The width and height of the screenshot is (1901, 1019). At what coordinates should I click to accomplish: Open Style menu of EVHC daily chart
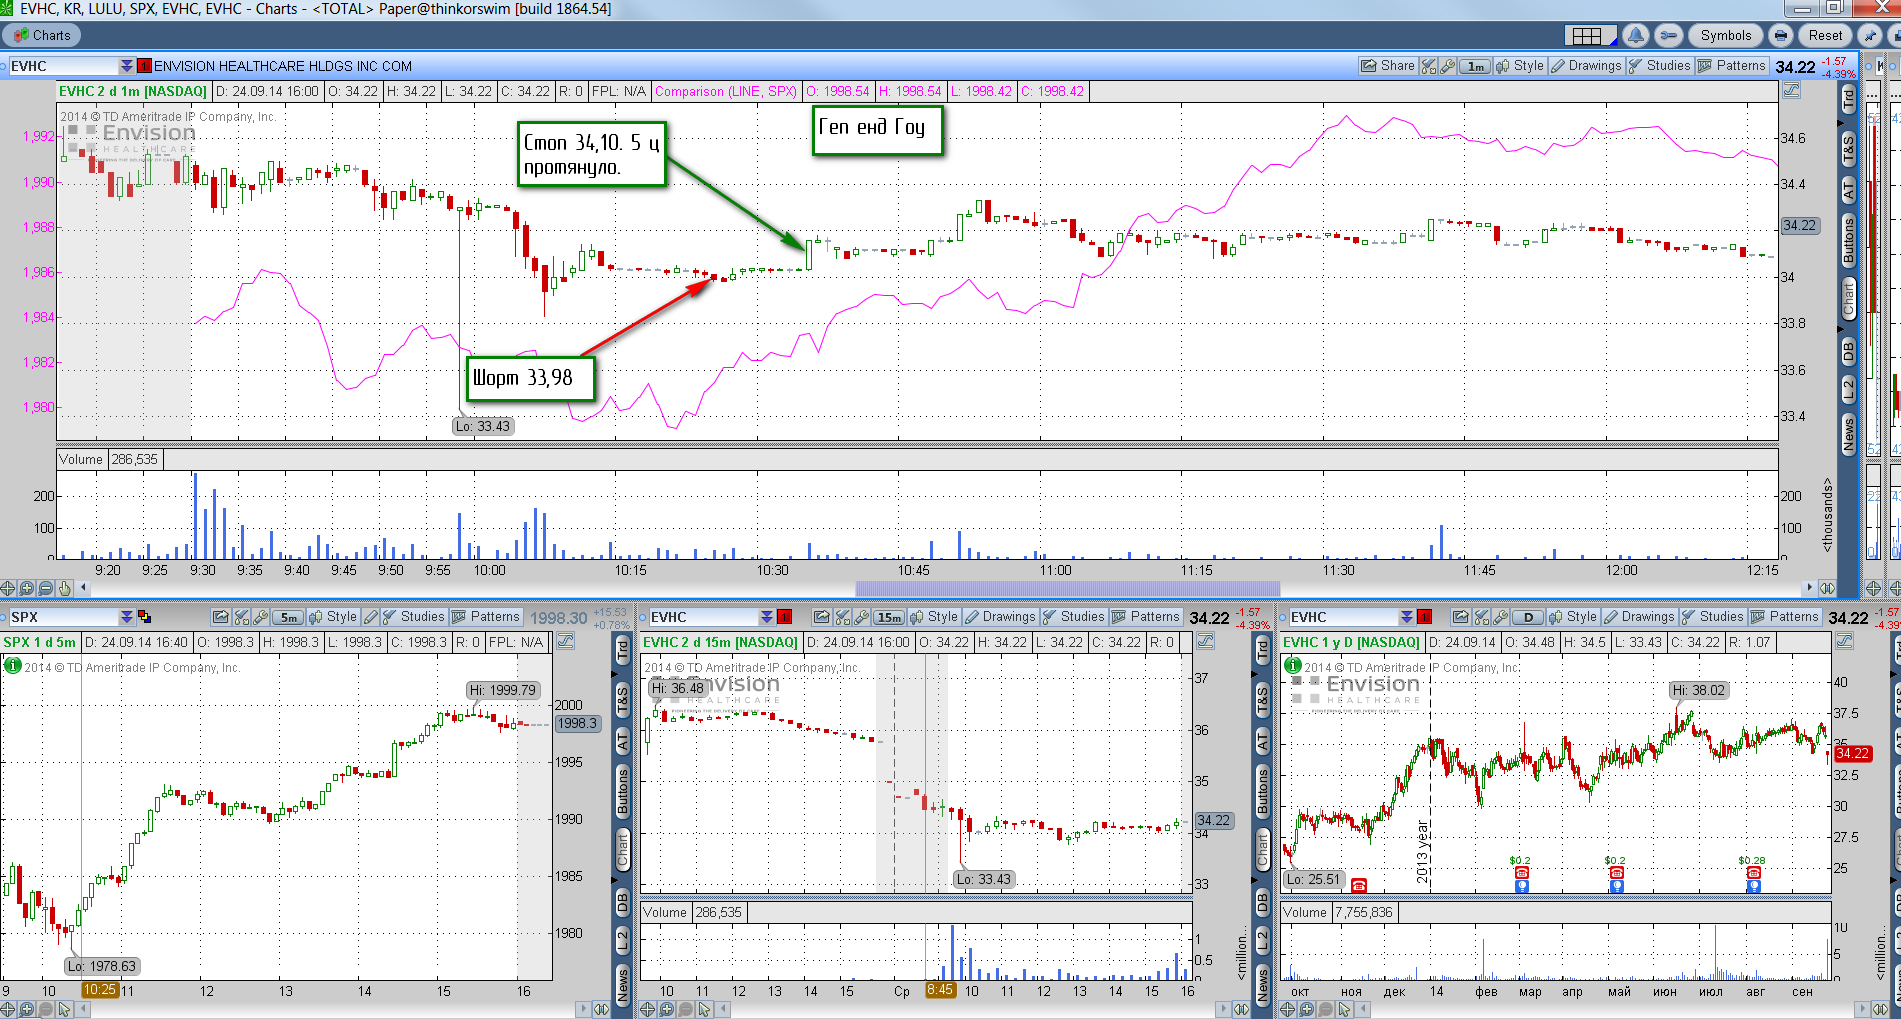(1572, 617)
